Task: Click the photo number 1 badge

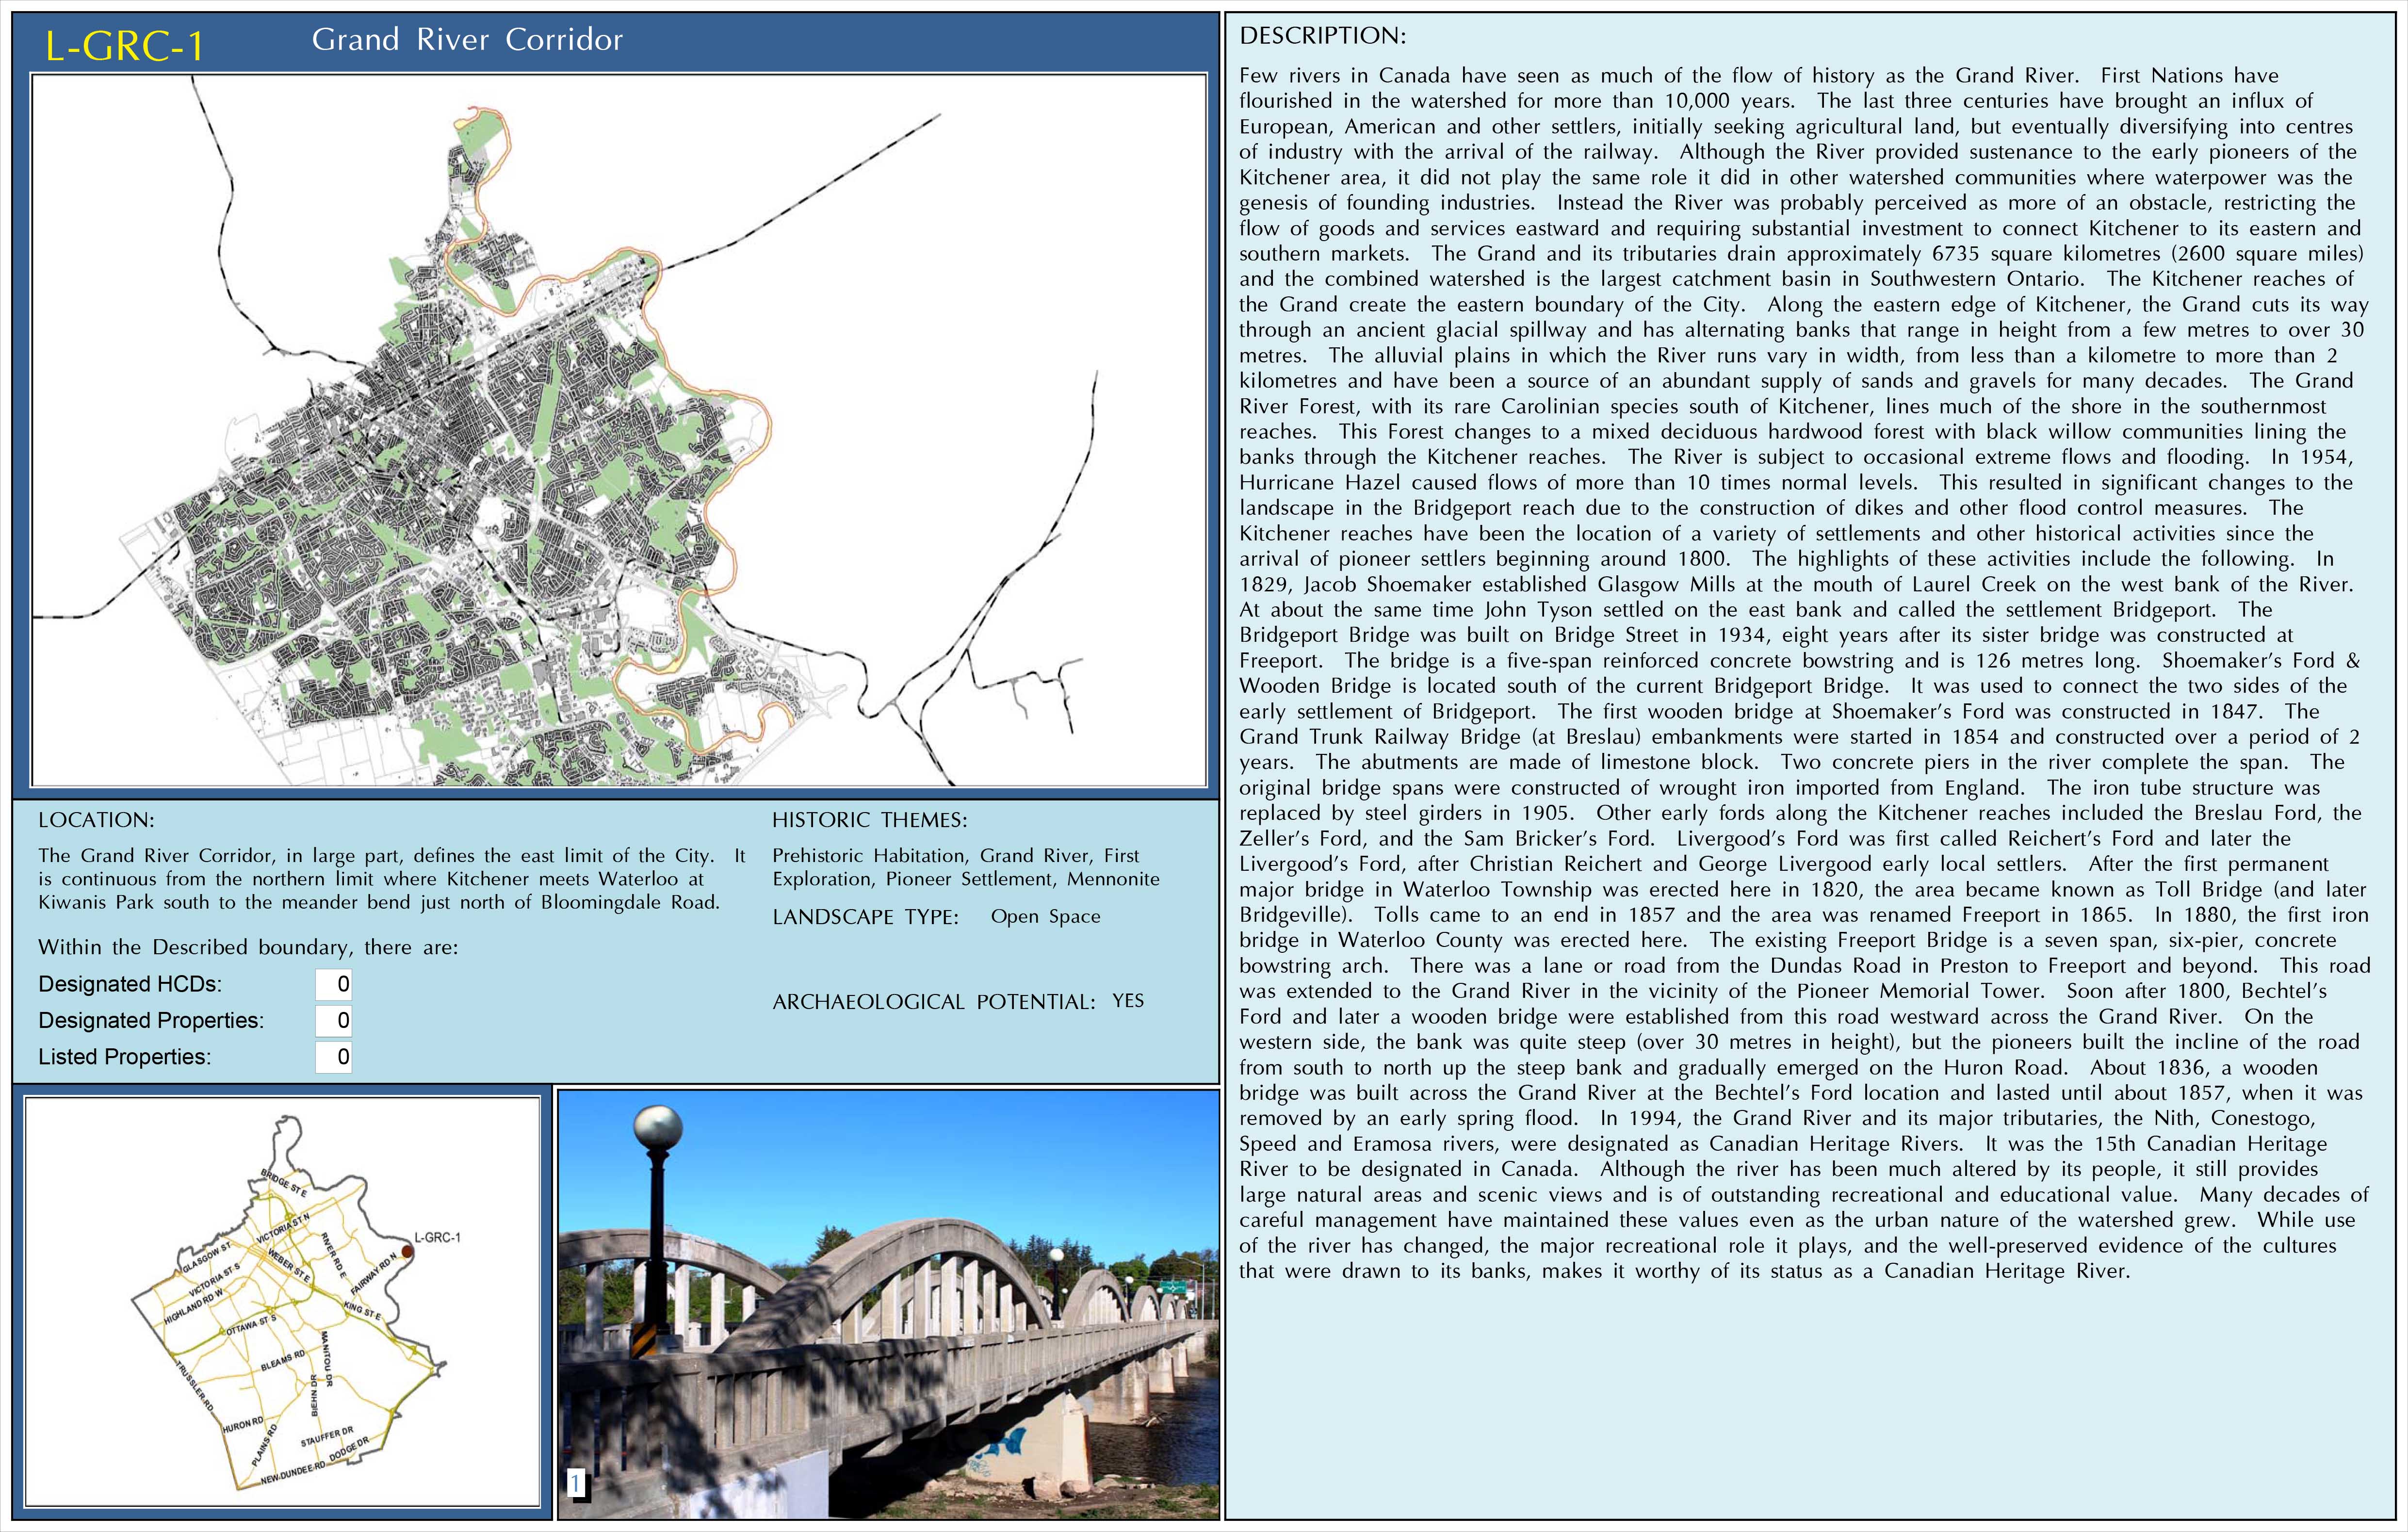Action: [577, 1484]
